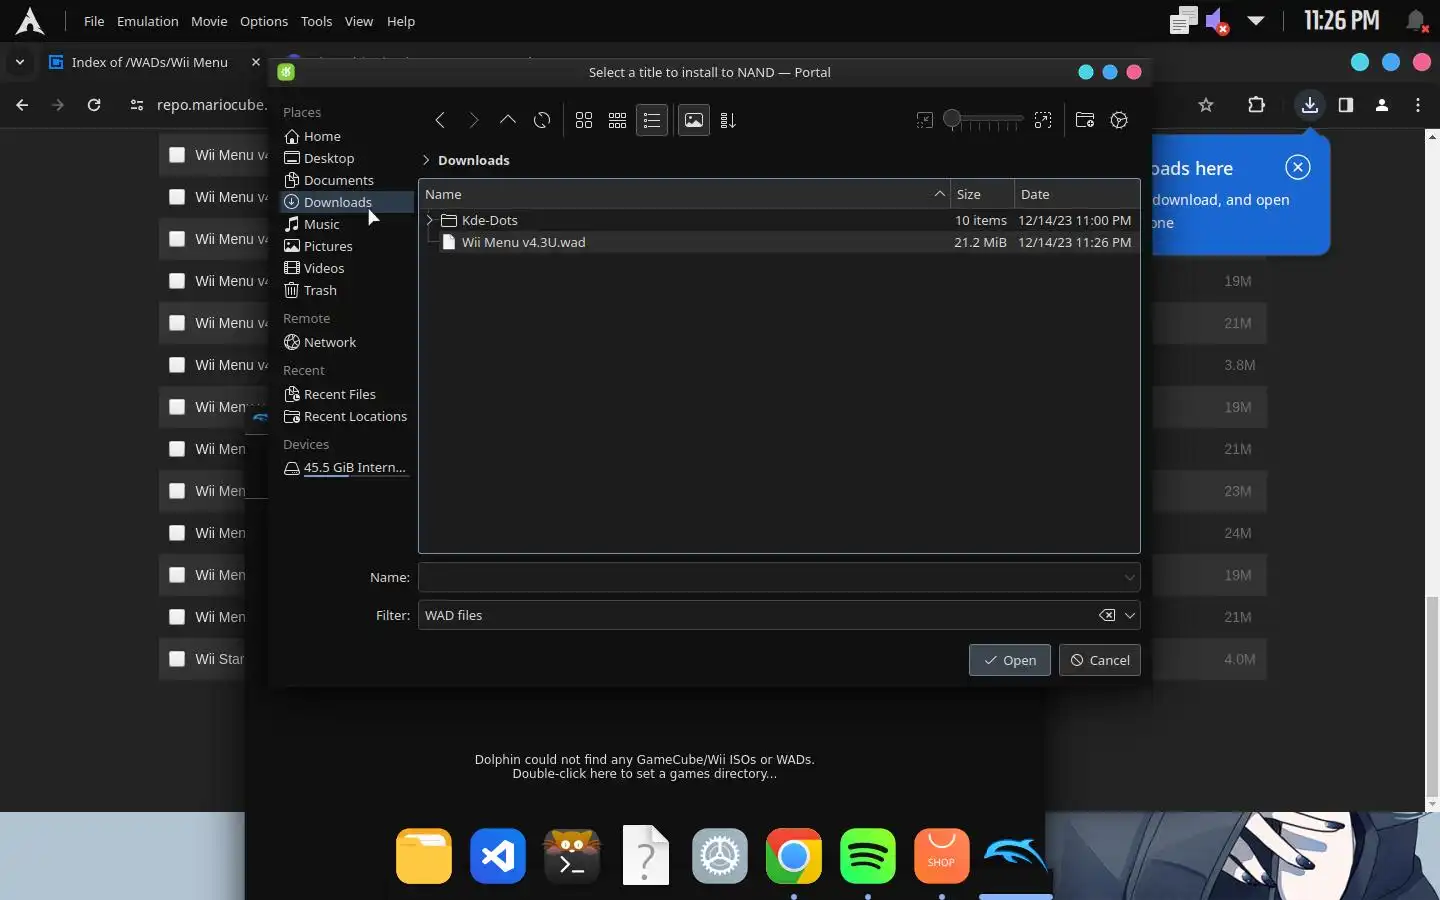Go back in file dialog navigation
1440x900 pixels.
pos(440,120)
